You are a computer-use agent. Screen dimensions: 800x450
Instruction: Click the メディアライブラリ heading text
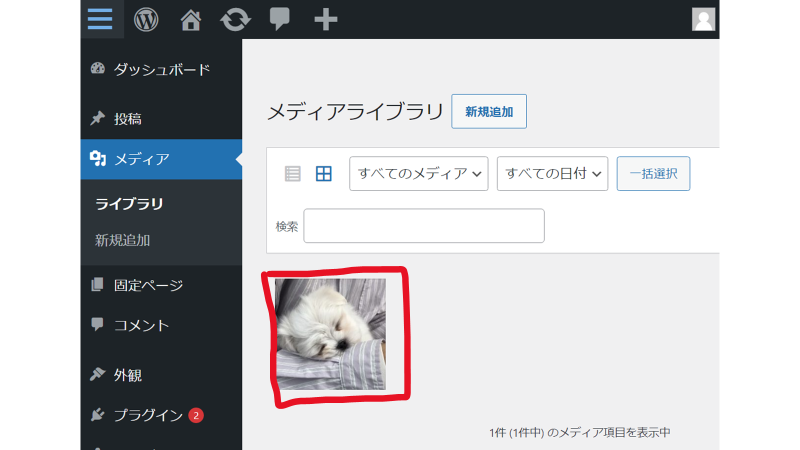355,112
